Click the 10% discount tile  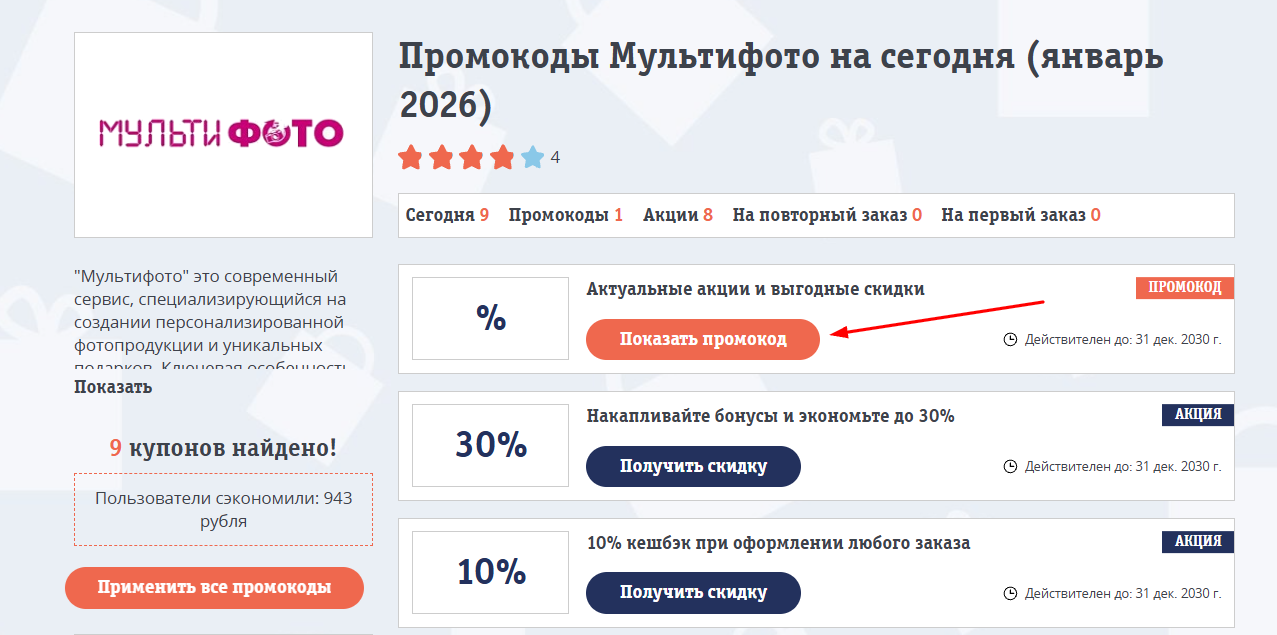[489, 571]
